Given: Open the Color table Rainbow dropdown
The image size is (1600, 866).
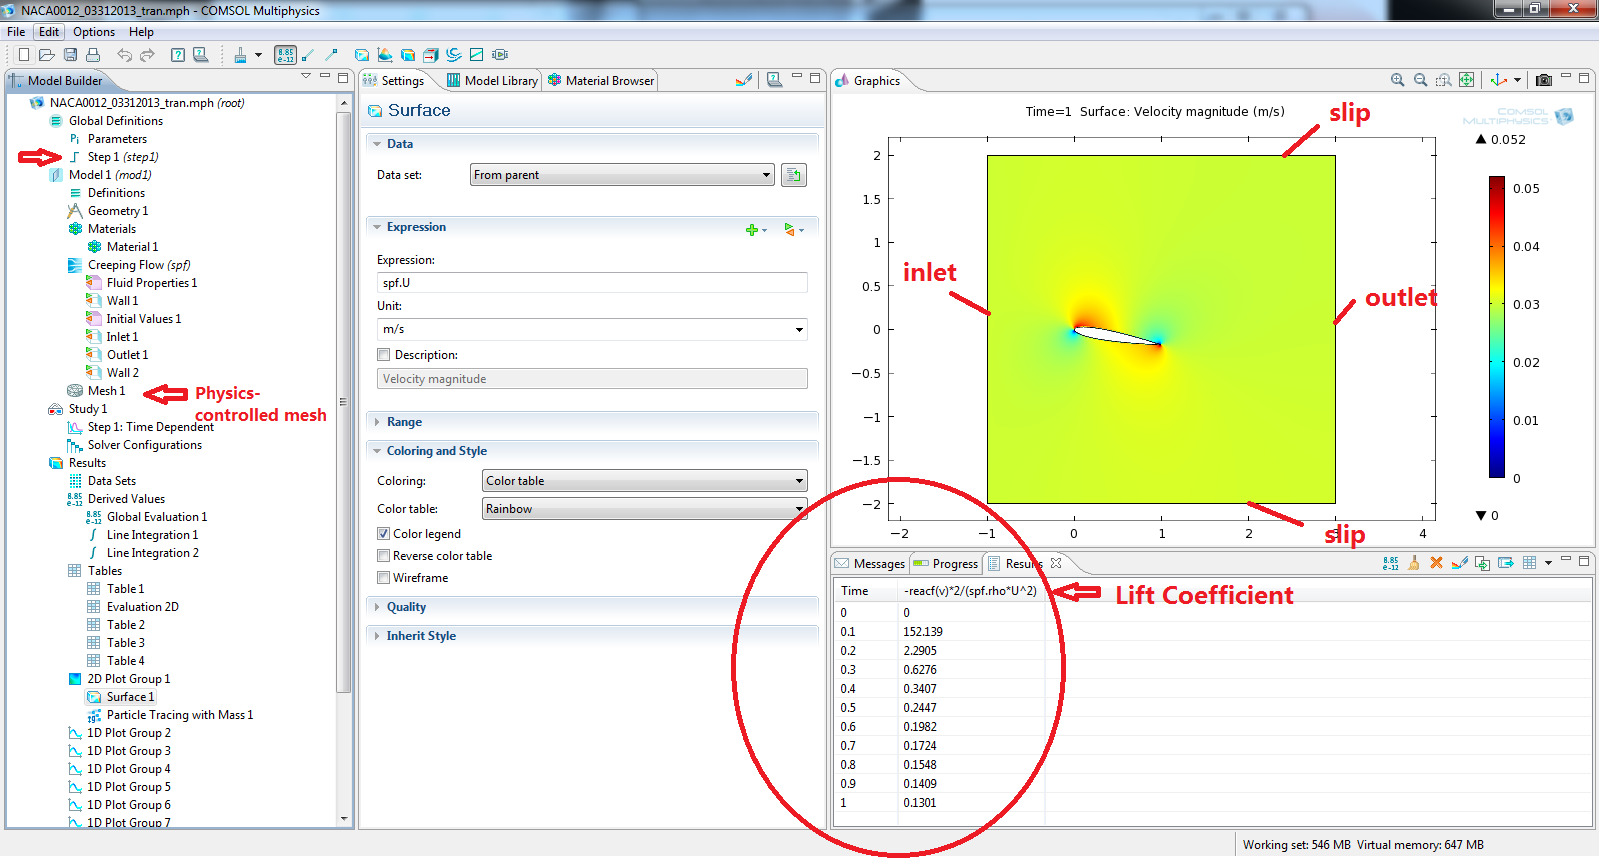Looking at the screenshot, I should point(644,509).
